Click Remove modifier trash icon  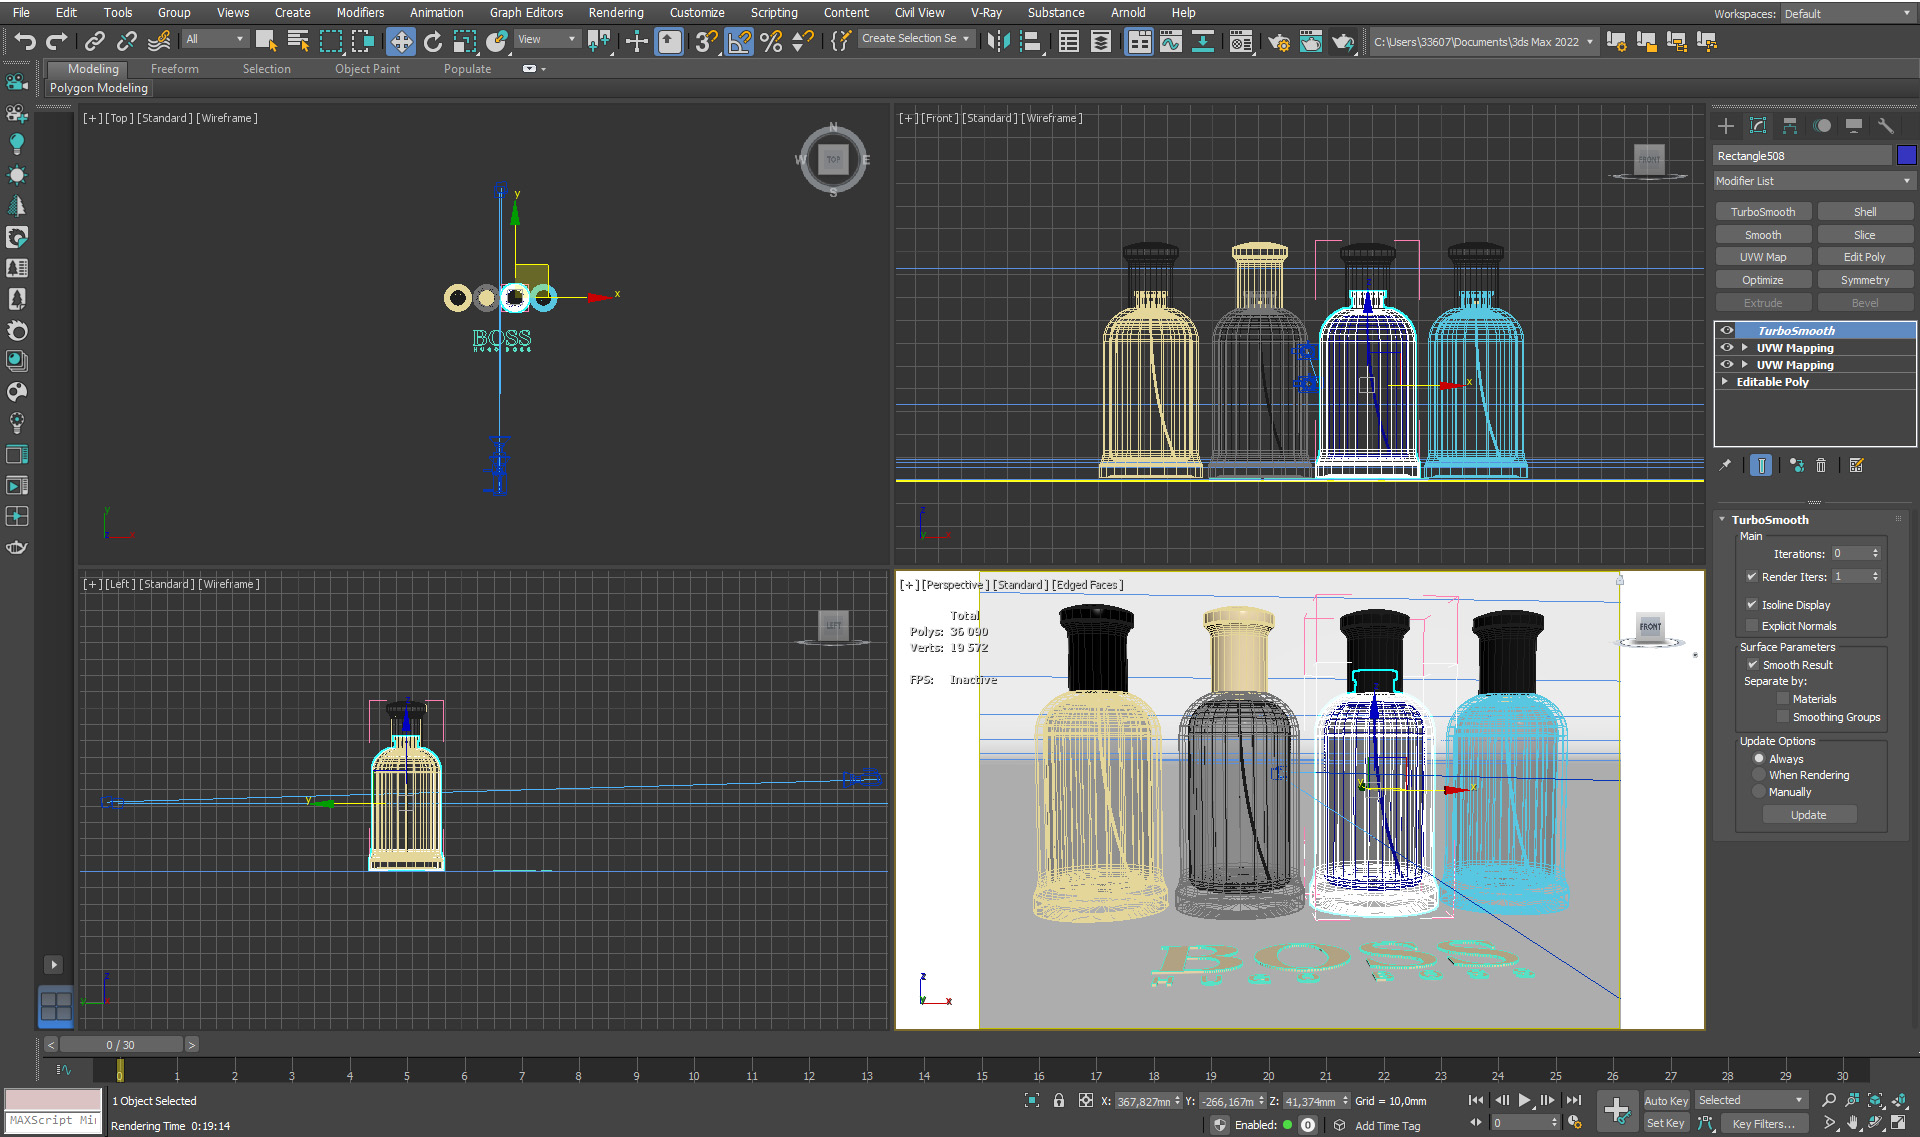pos(1821,465)
